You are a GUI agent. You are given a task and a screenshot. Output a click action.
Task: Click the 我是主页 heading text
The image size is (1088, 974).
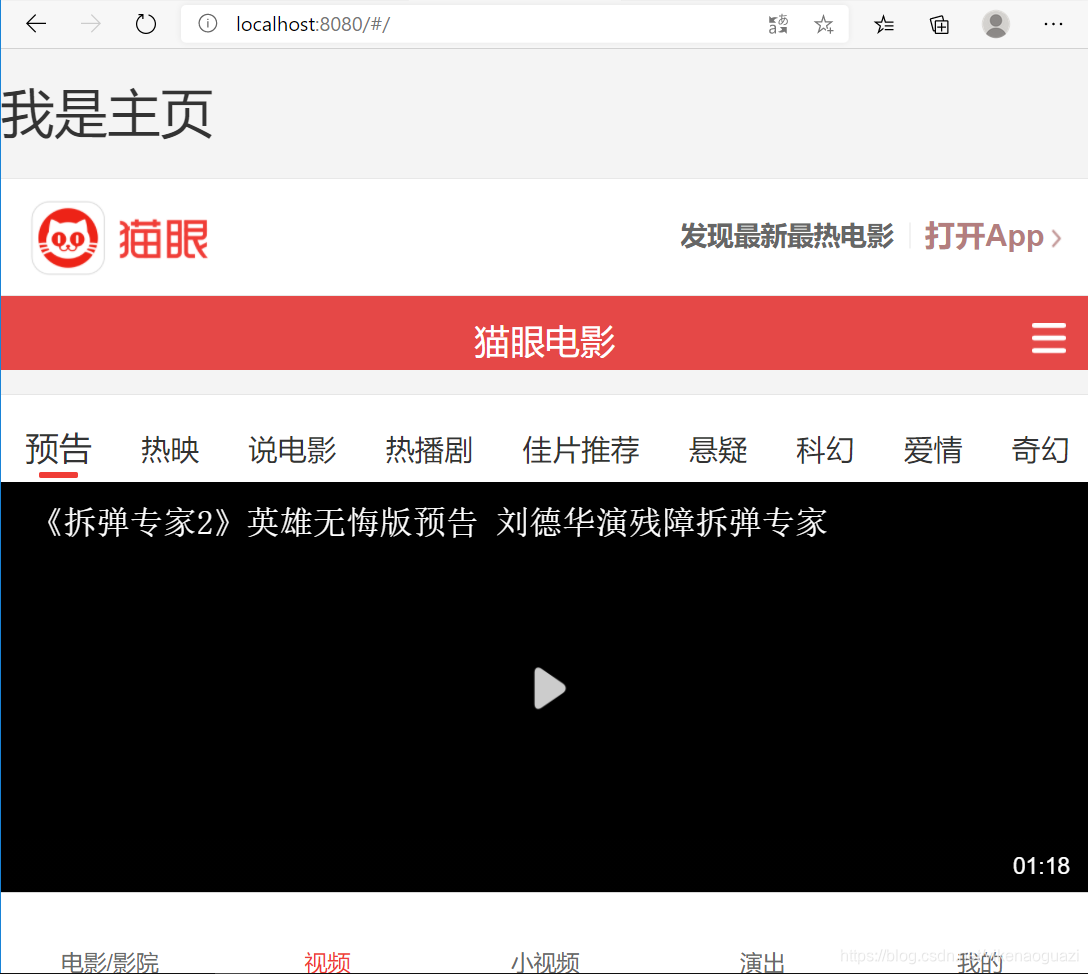[x=106, y=114]
